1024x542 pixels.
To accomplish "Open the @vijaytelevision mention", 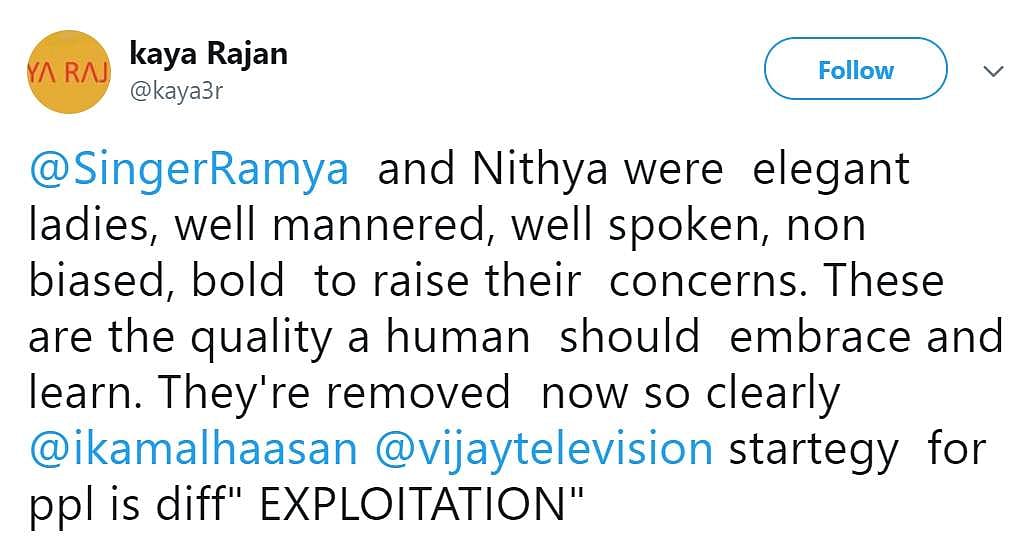I will click(544, 450).
